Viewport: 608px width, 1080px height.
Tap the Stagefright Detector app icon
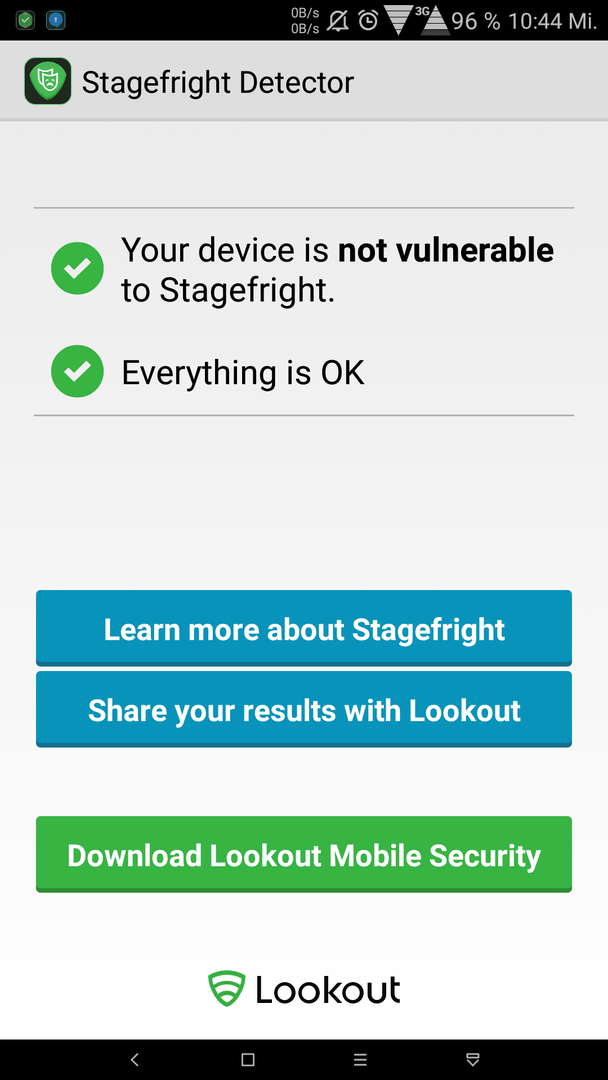tap(48, 81)
